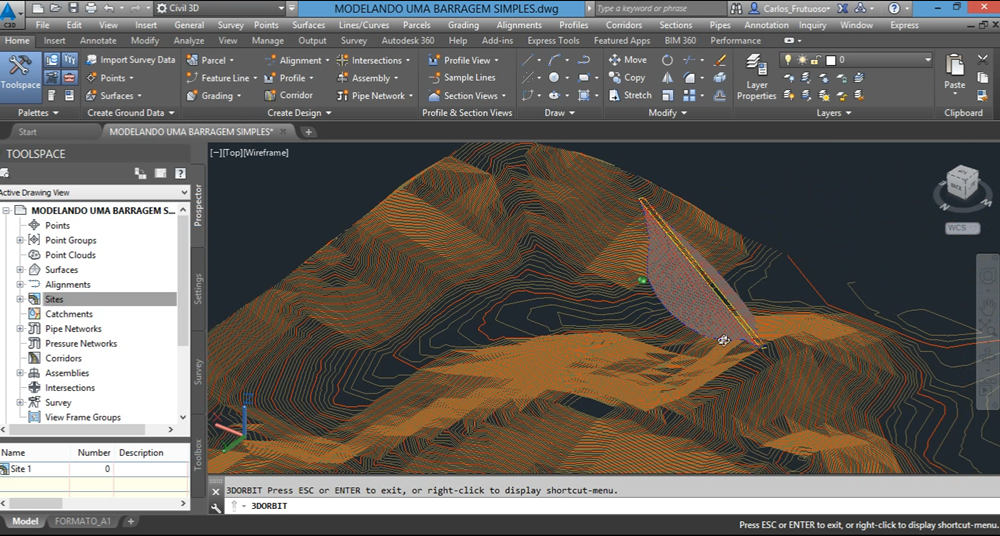Open the Active Drawing View dropdown
The image size is (1000, 536).
(94, 192)
